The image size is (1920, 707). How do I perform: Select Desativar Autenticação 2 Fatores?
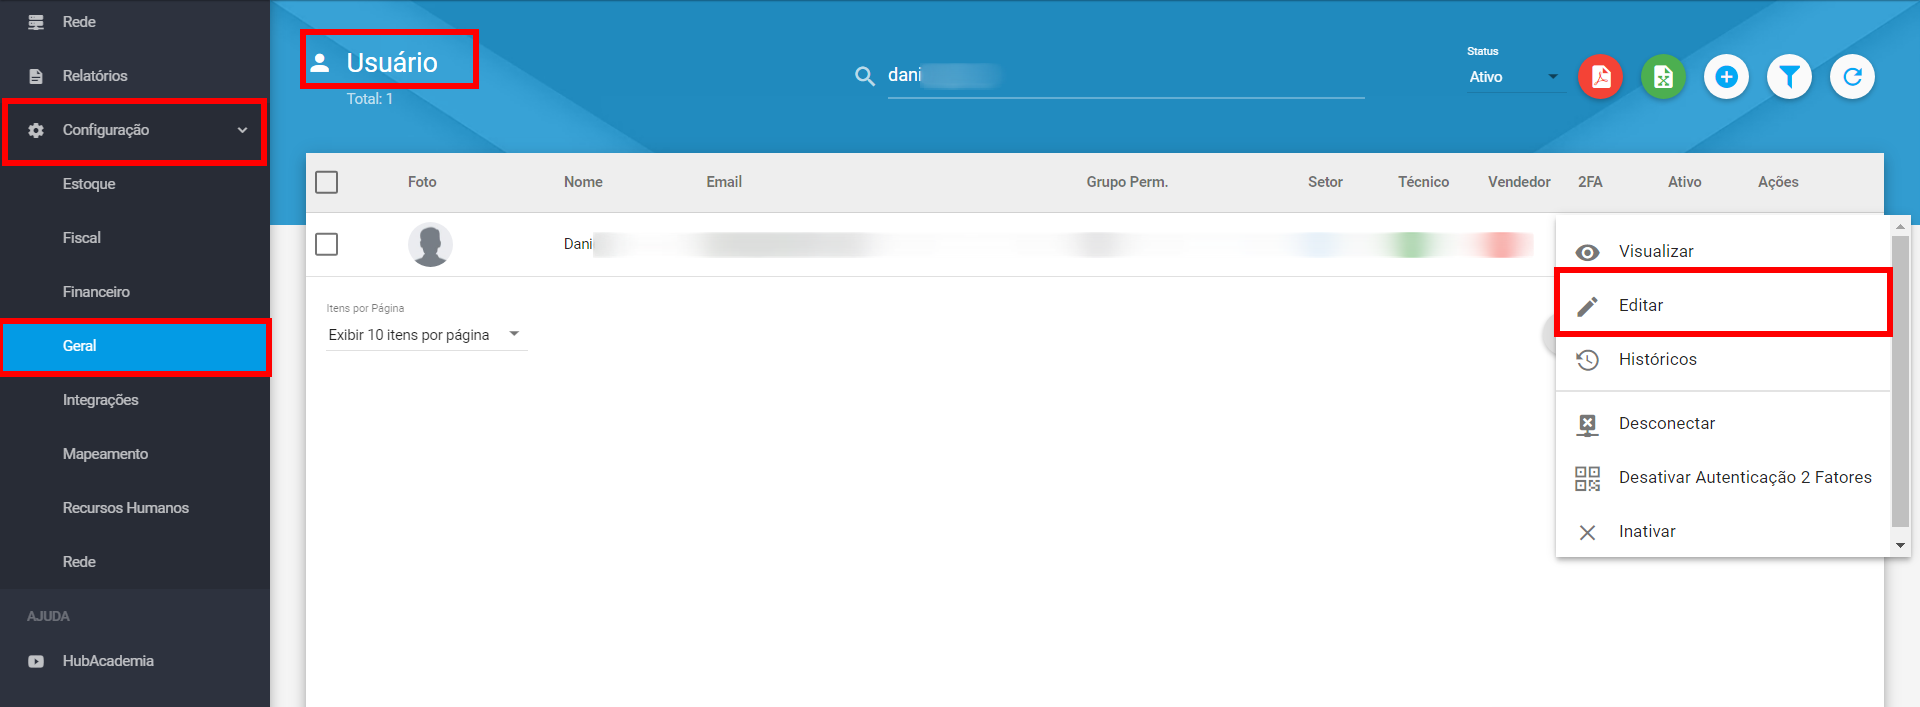[1723, 478]
